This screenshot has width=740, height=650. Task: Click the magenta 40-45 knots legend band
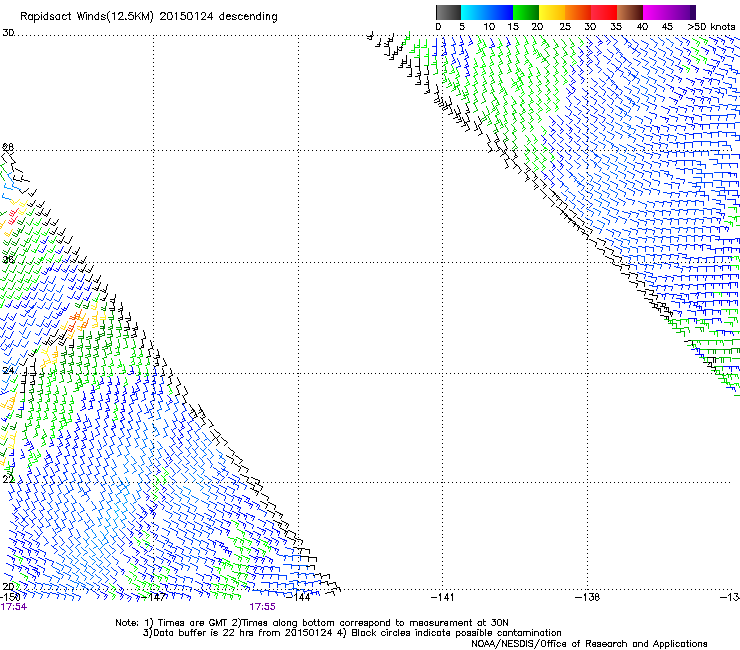pyautogui.click(x=656, y=12)
